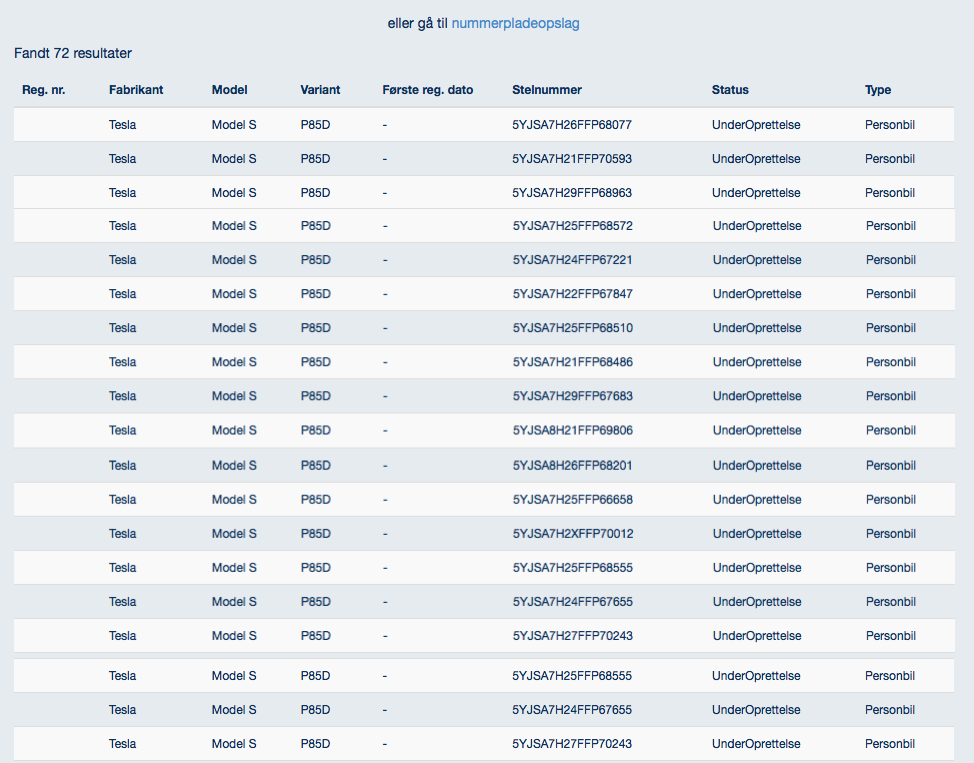This screenshot has height=763, width=974.
Task: Click the Variant column header
Action: pyautogui.click(x=320, y=90)
